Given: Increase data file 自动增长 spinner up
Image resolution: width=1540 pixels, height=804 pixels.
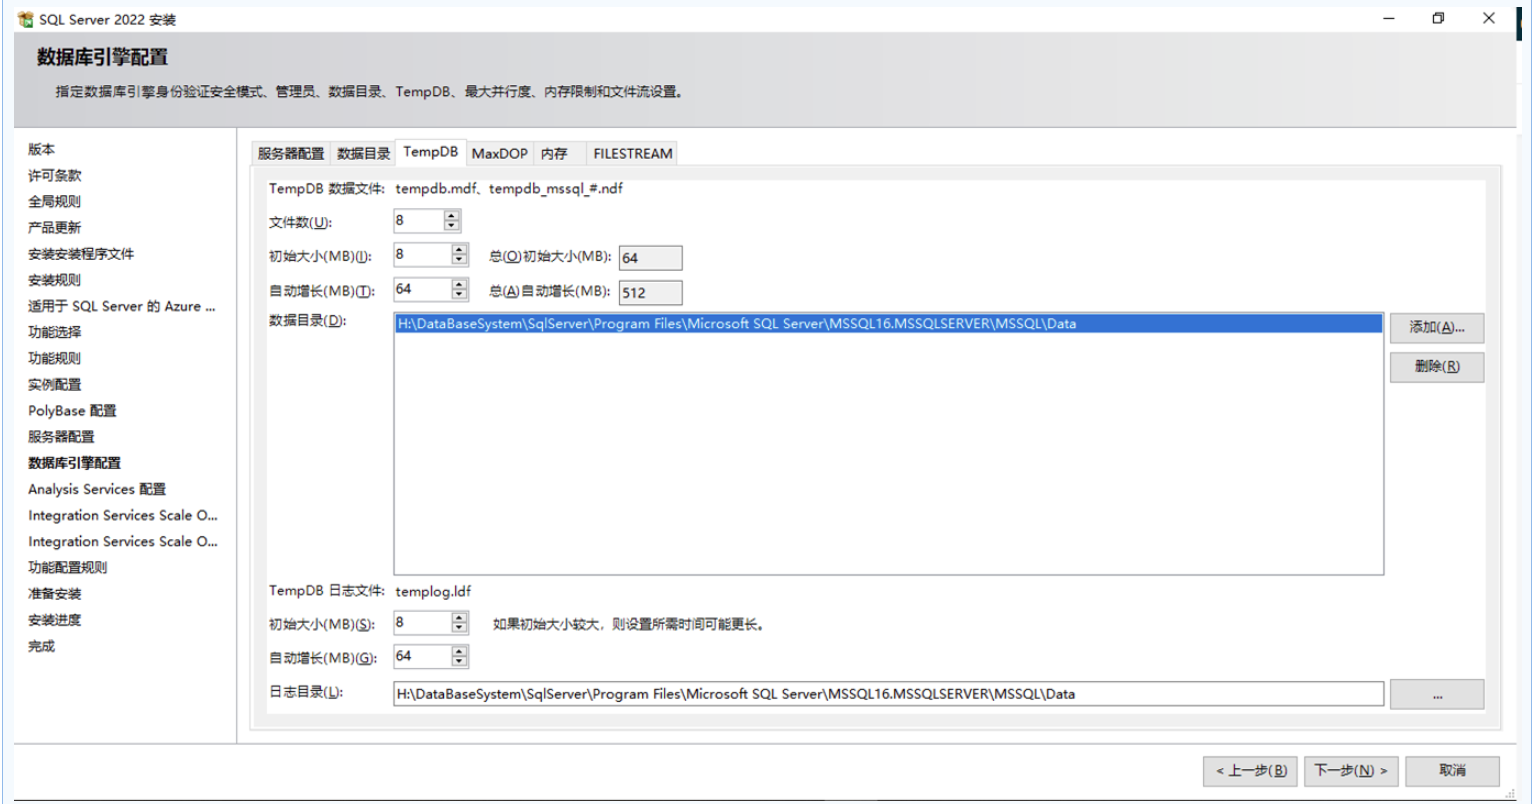Looking at the screenshot, I should pos(460,284).
